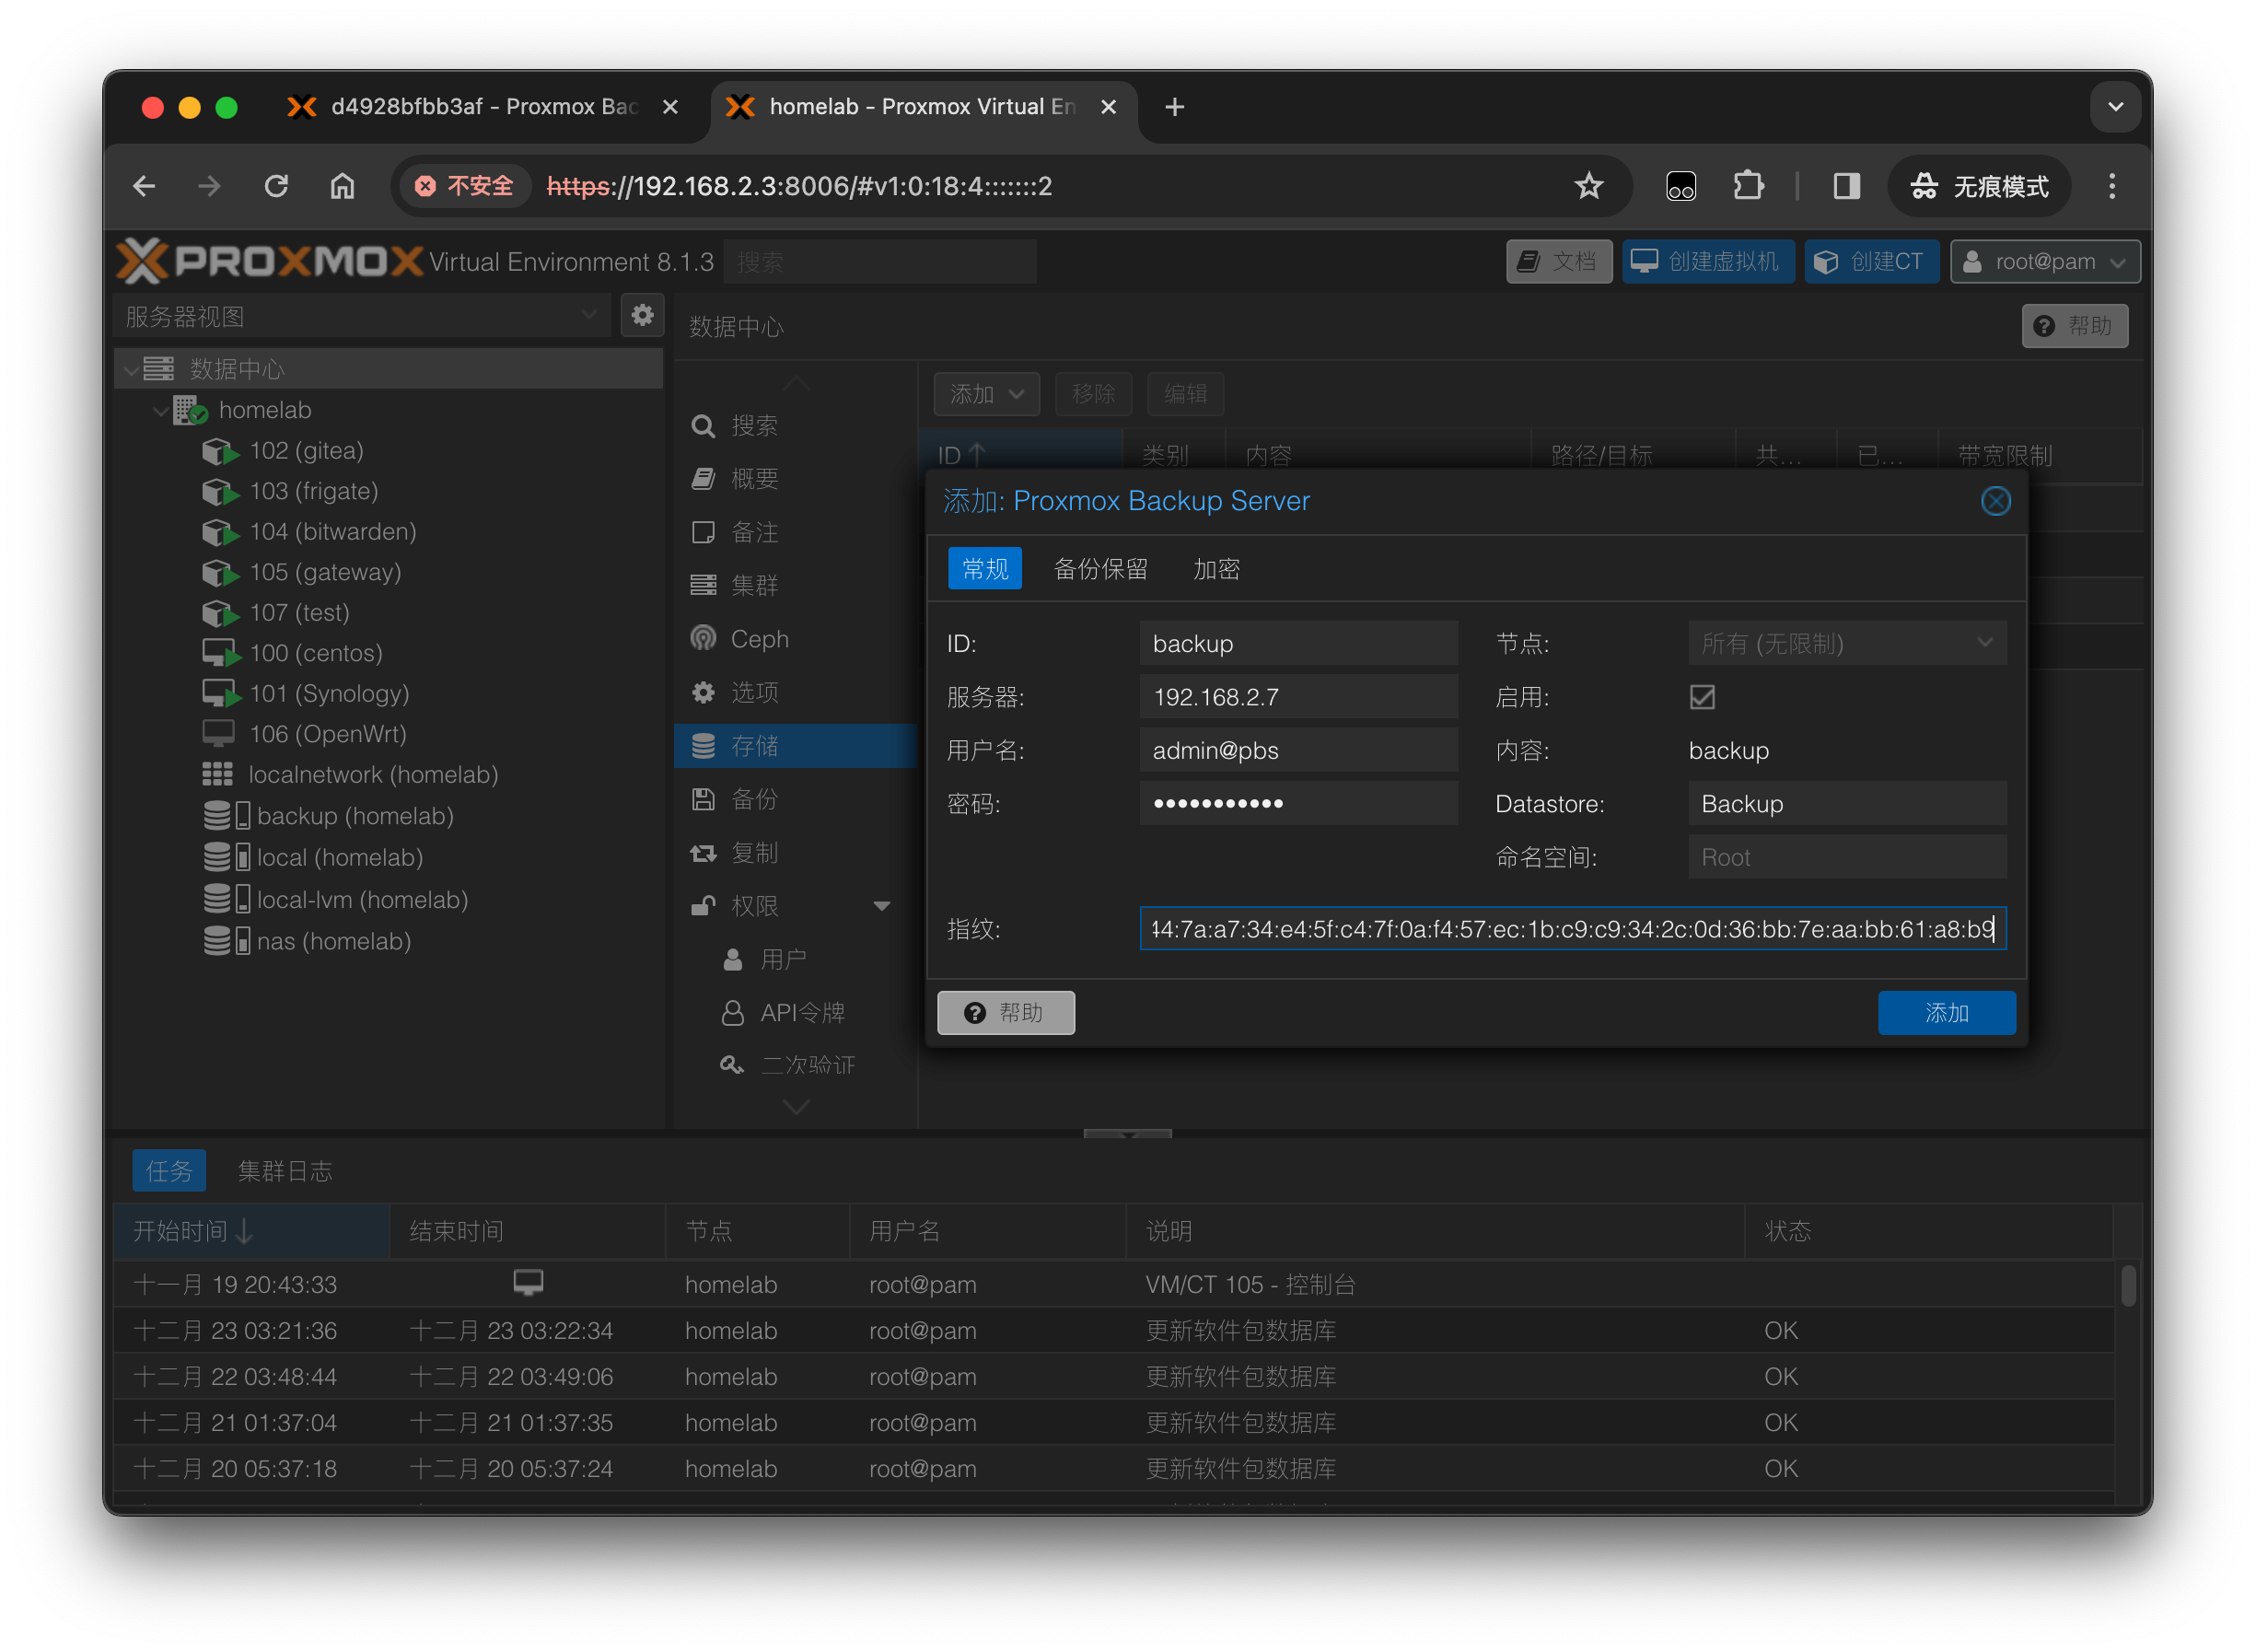Open the 节点 dropdown showing 所有 (无限制)
Screen dimensions: 2256x1652
click(1846, 643)
